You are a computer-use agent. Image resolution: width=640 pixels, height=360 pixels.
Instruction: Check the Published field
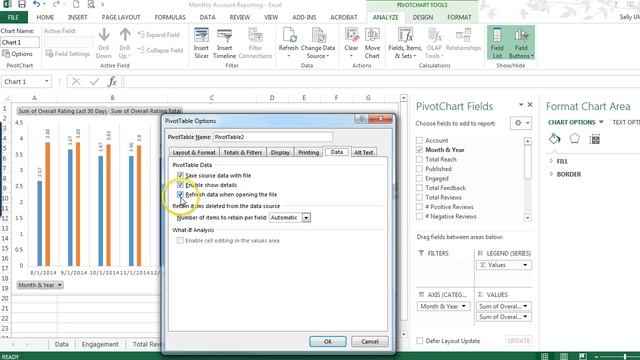tap(419, 169)
